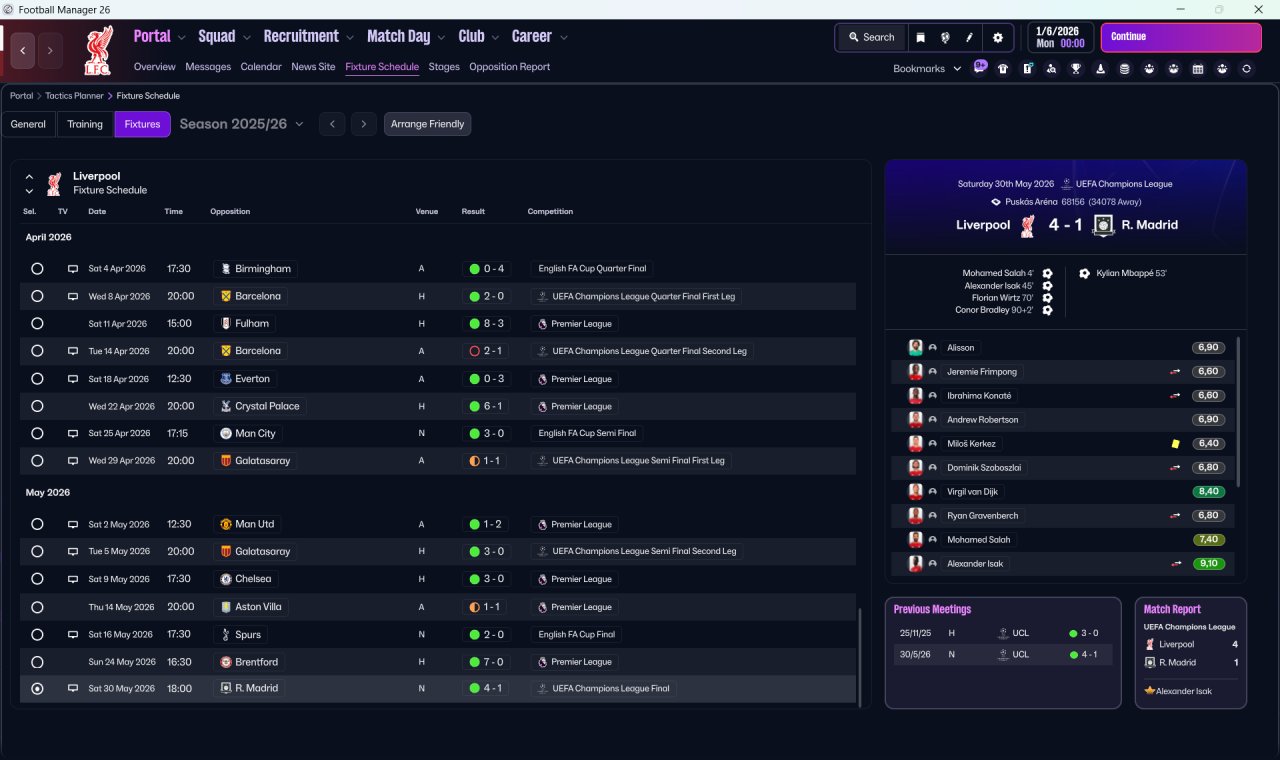Click the exclamation report icon in the bookmarks bar
The height and width of the screenshot is (760, 1280).
1027,69
